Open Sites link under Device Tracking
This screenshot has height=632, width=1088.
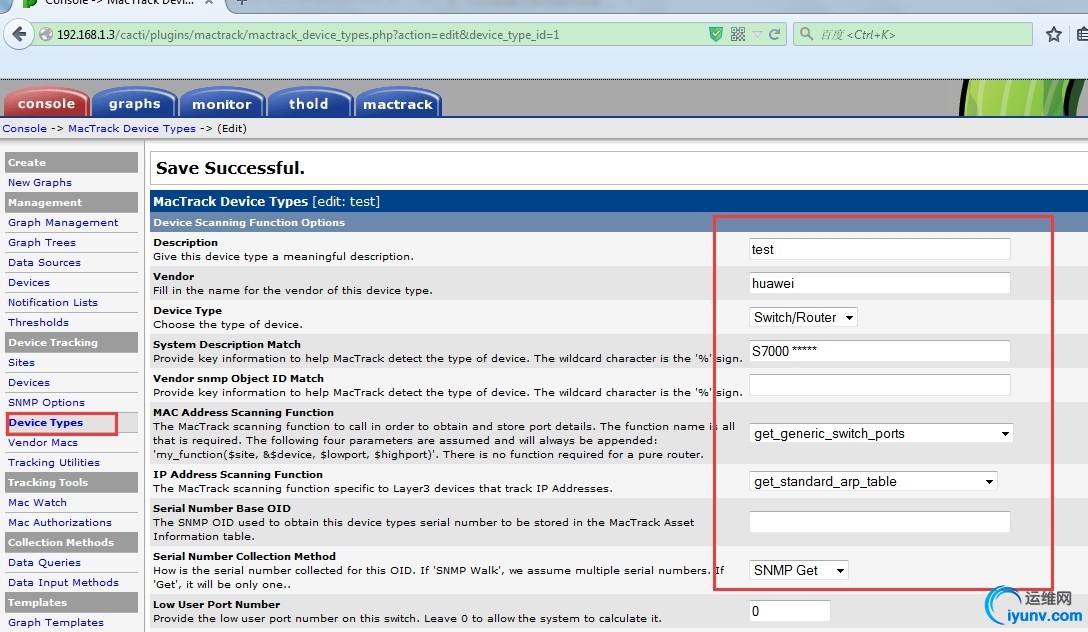[x=22, y=363]
